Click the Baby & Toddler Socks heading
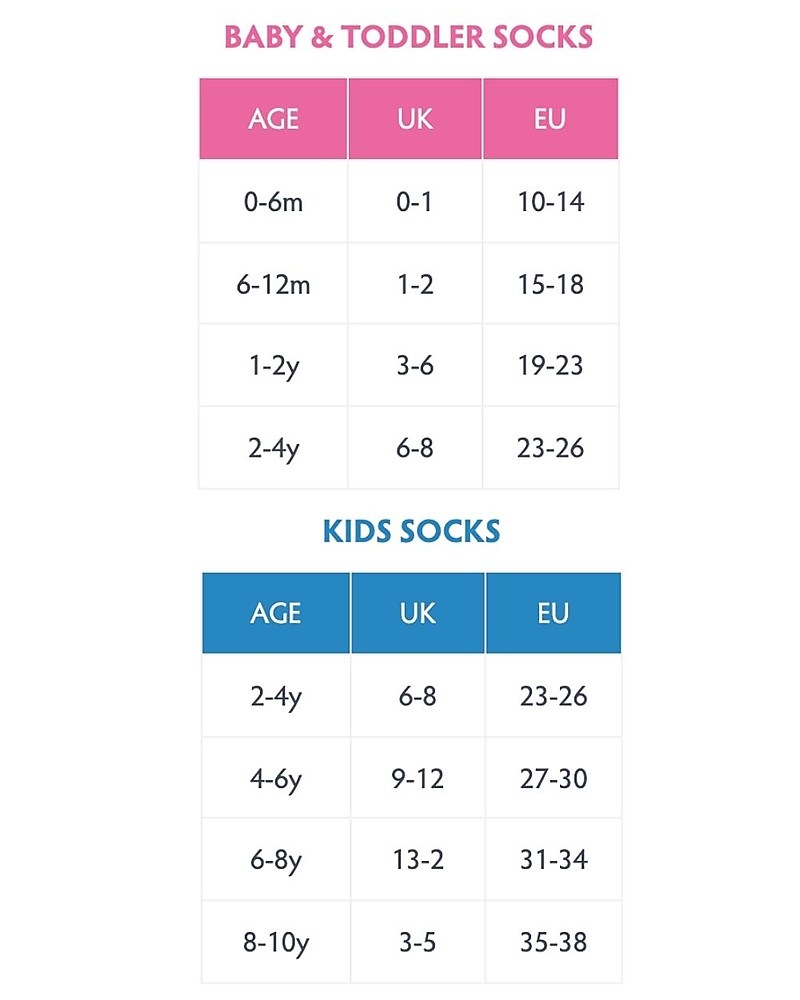This screenshot has width=800, height=1000. [408, 37]
